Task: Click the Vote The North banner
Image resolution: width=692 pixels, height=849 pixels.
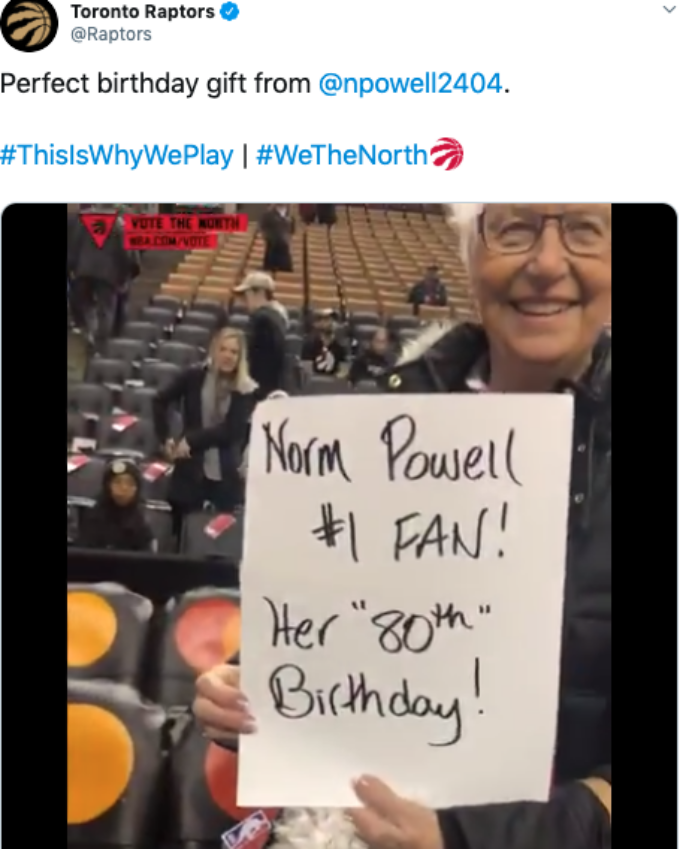Action: [186, 223]
